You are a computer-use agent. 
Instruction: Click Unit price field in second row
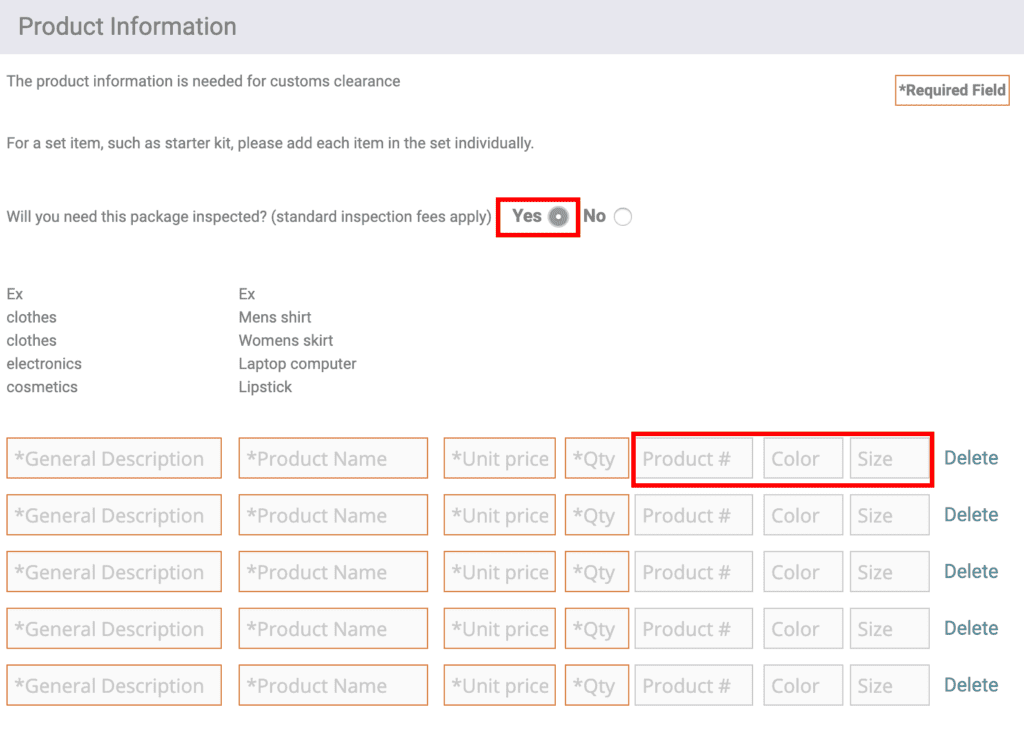click(x=500, y=515)
